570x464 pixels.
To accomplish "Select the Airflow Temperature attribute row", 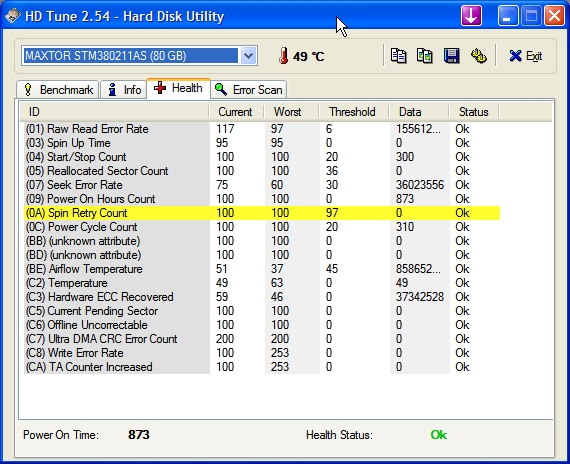I will pyautogui.click(x=262, y=269).
